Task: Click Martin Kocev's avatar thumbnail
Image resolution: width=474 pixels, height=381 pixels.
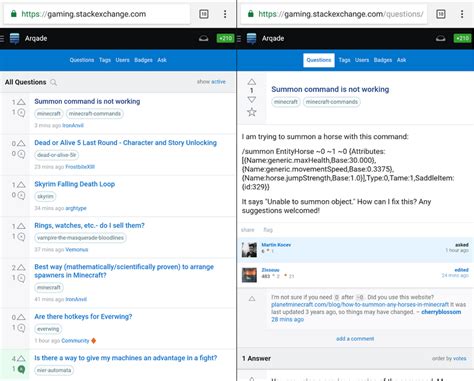Action: [249, 250]
